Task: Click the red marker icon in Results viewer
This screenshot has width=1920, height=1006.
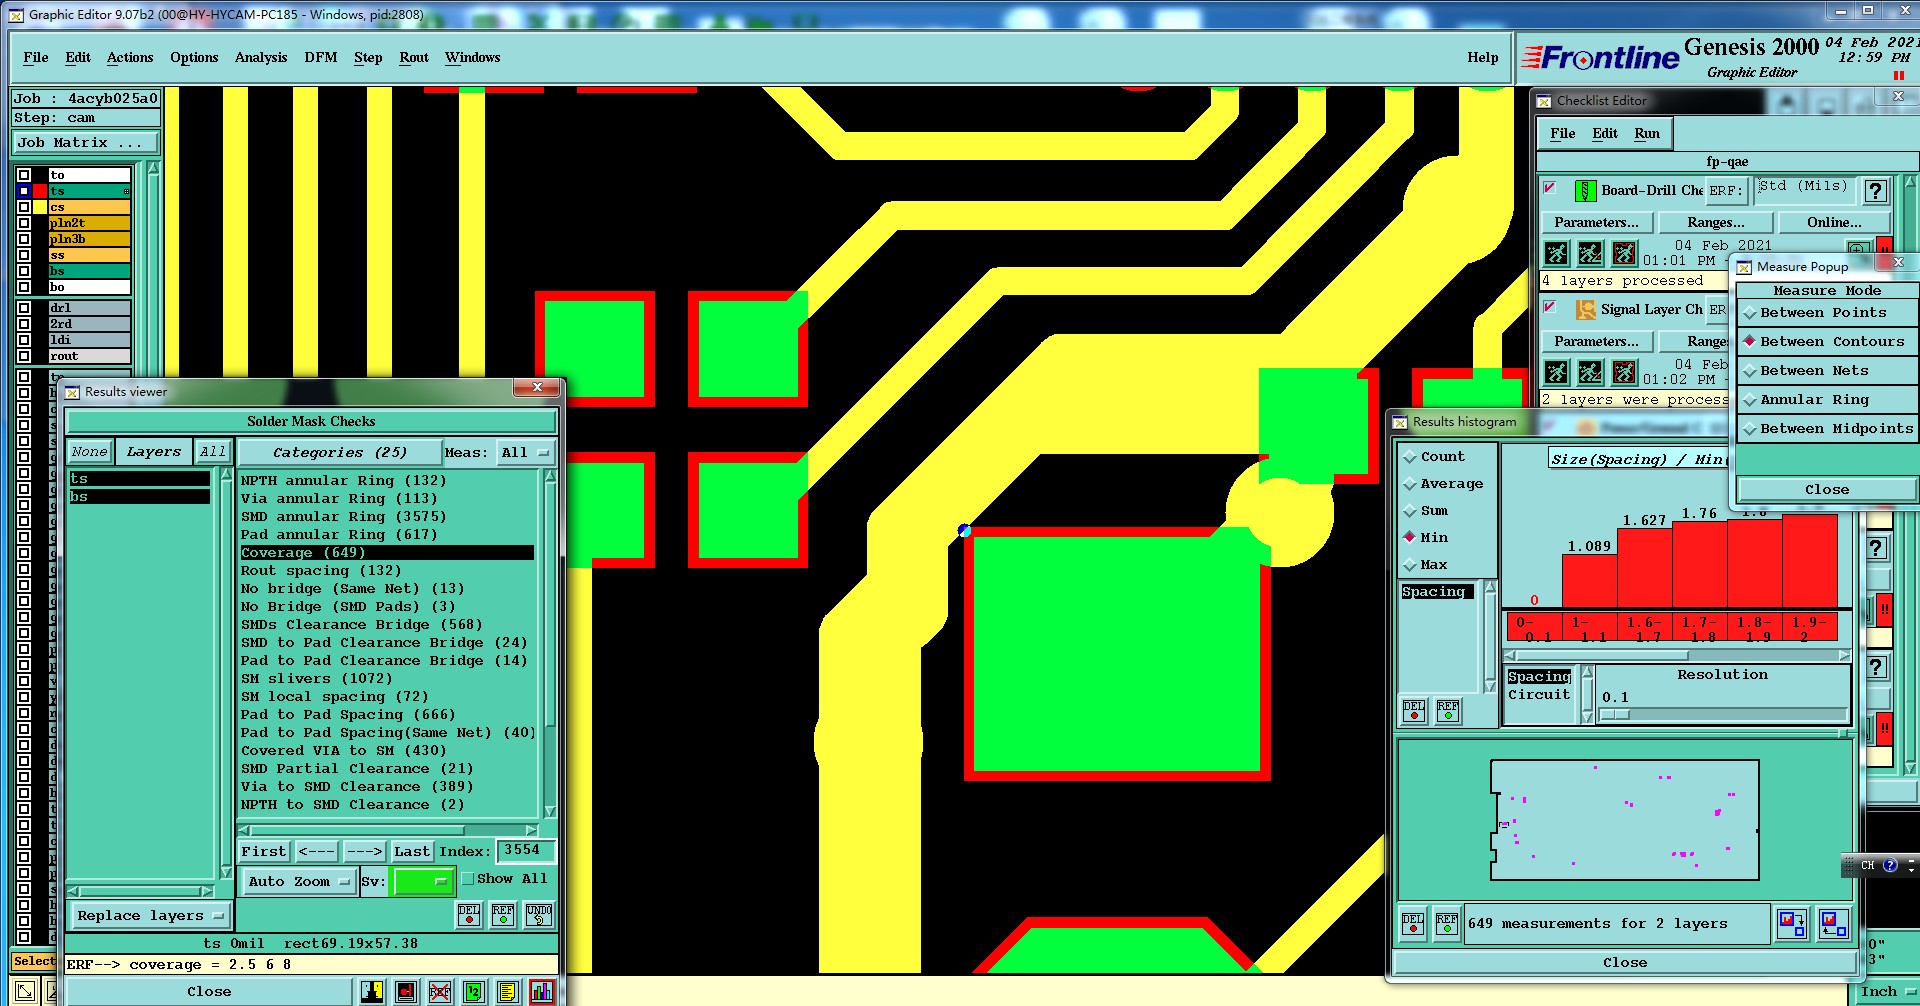Action: [406, 991]
